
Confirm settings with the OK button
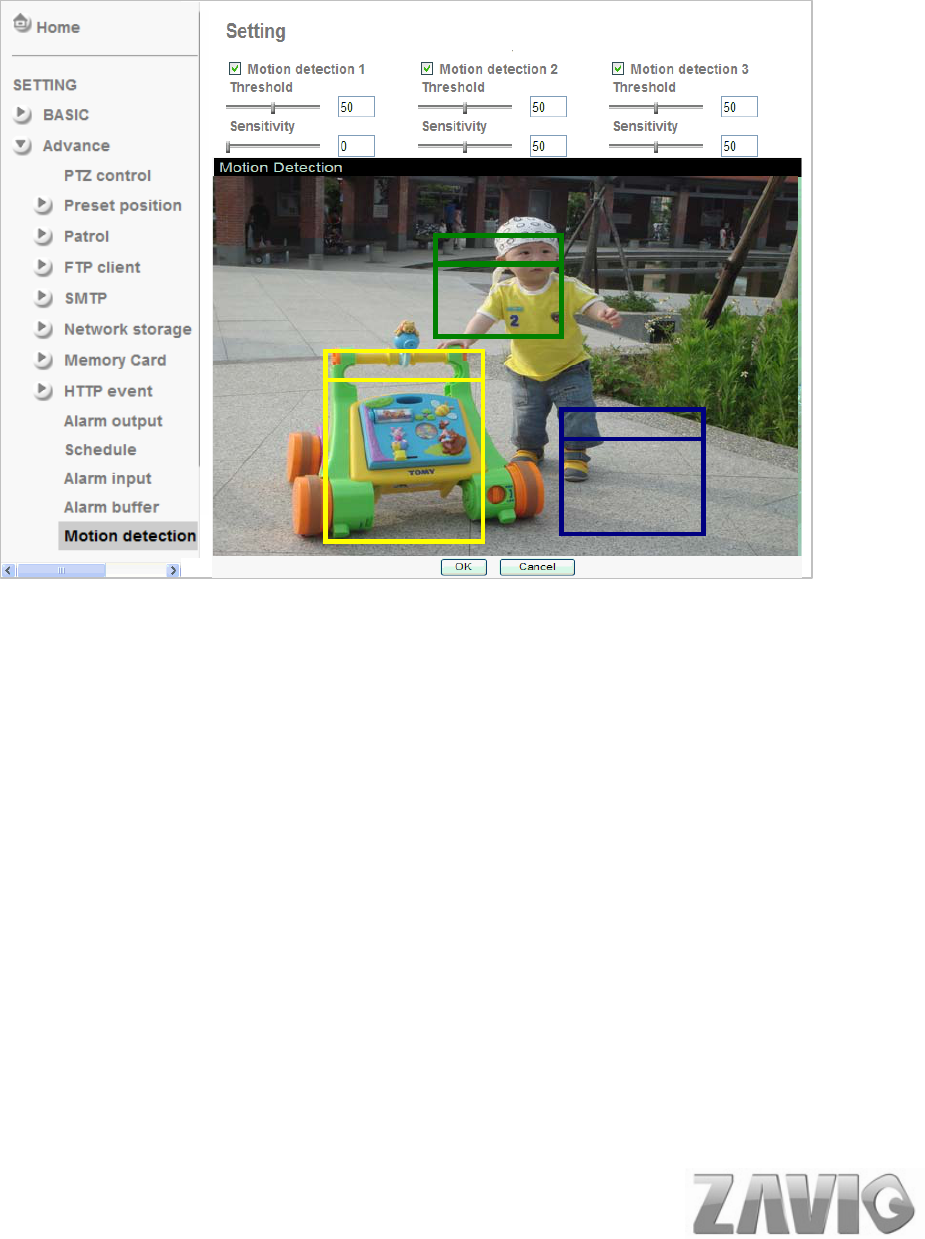(x=464, y=567)
